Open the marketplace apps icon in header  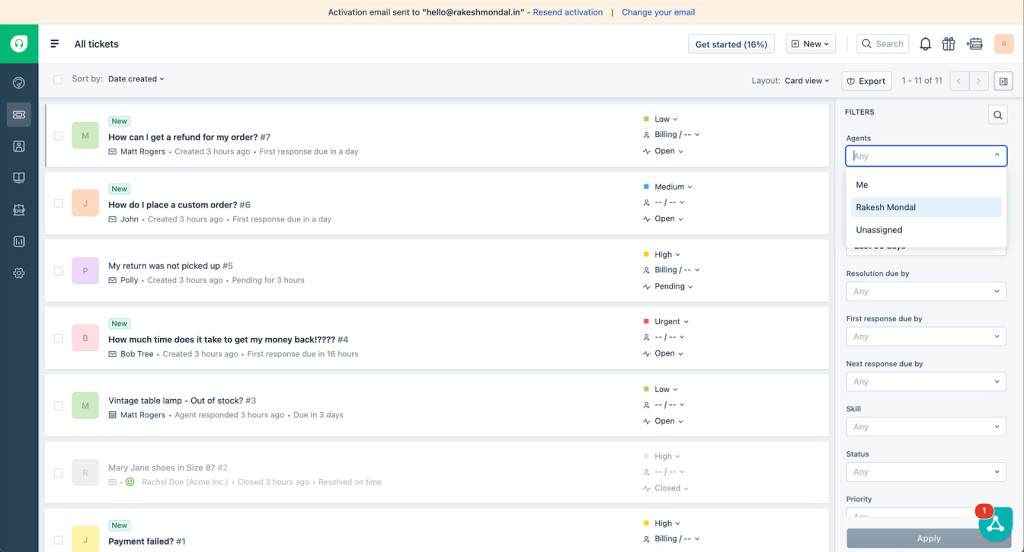(975, 44)
